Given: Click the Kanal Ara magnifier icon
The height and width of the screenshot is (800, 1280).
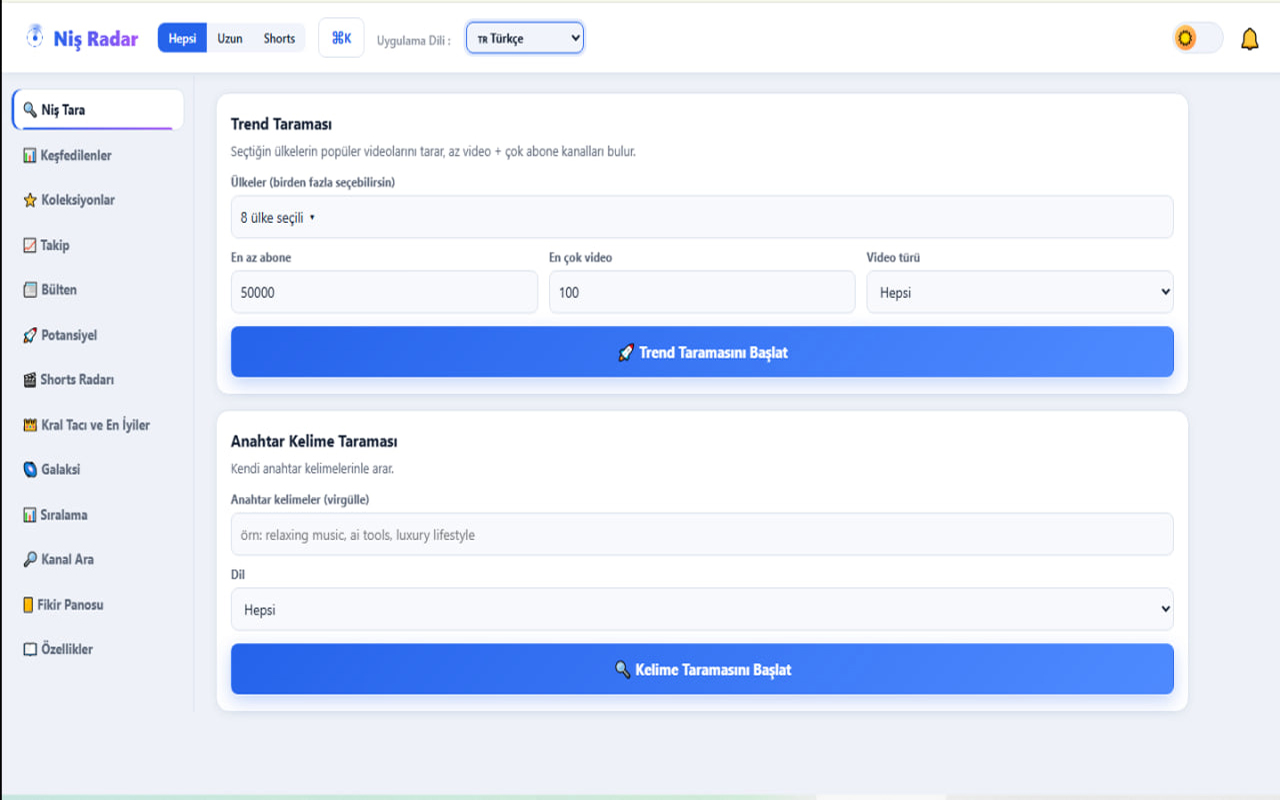Looking at the screenshot, I should pos(30,560).
